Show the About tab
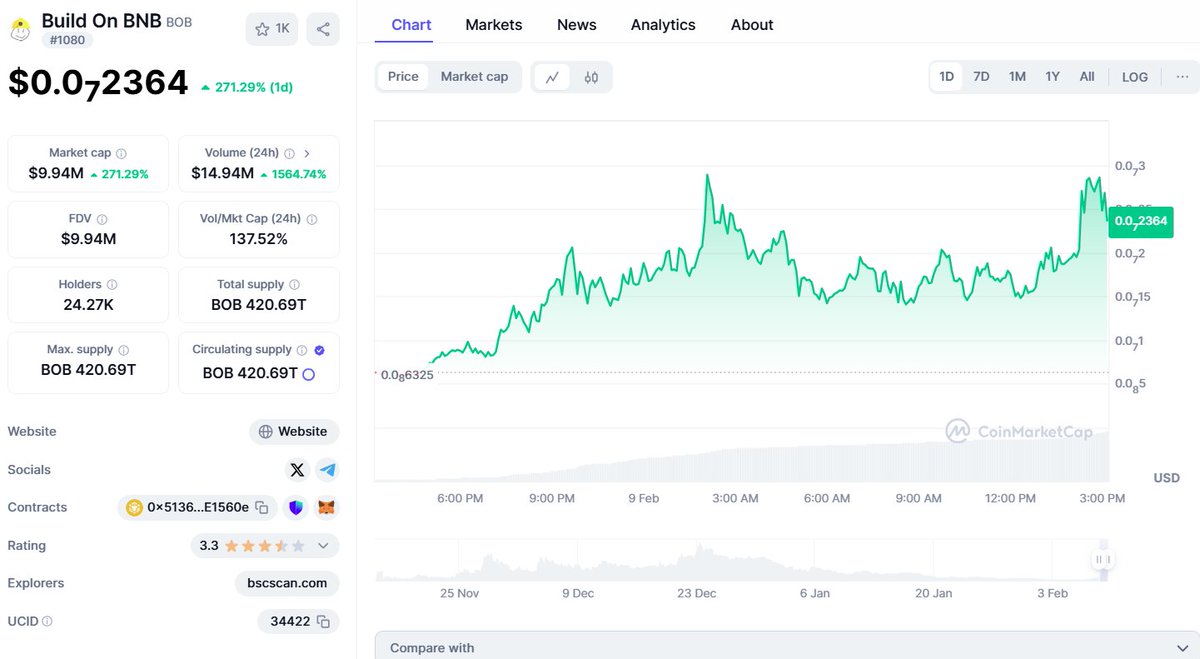 click(x=752, y=25)
